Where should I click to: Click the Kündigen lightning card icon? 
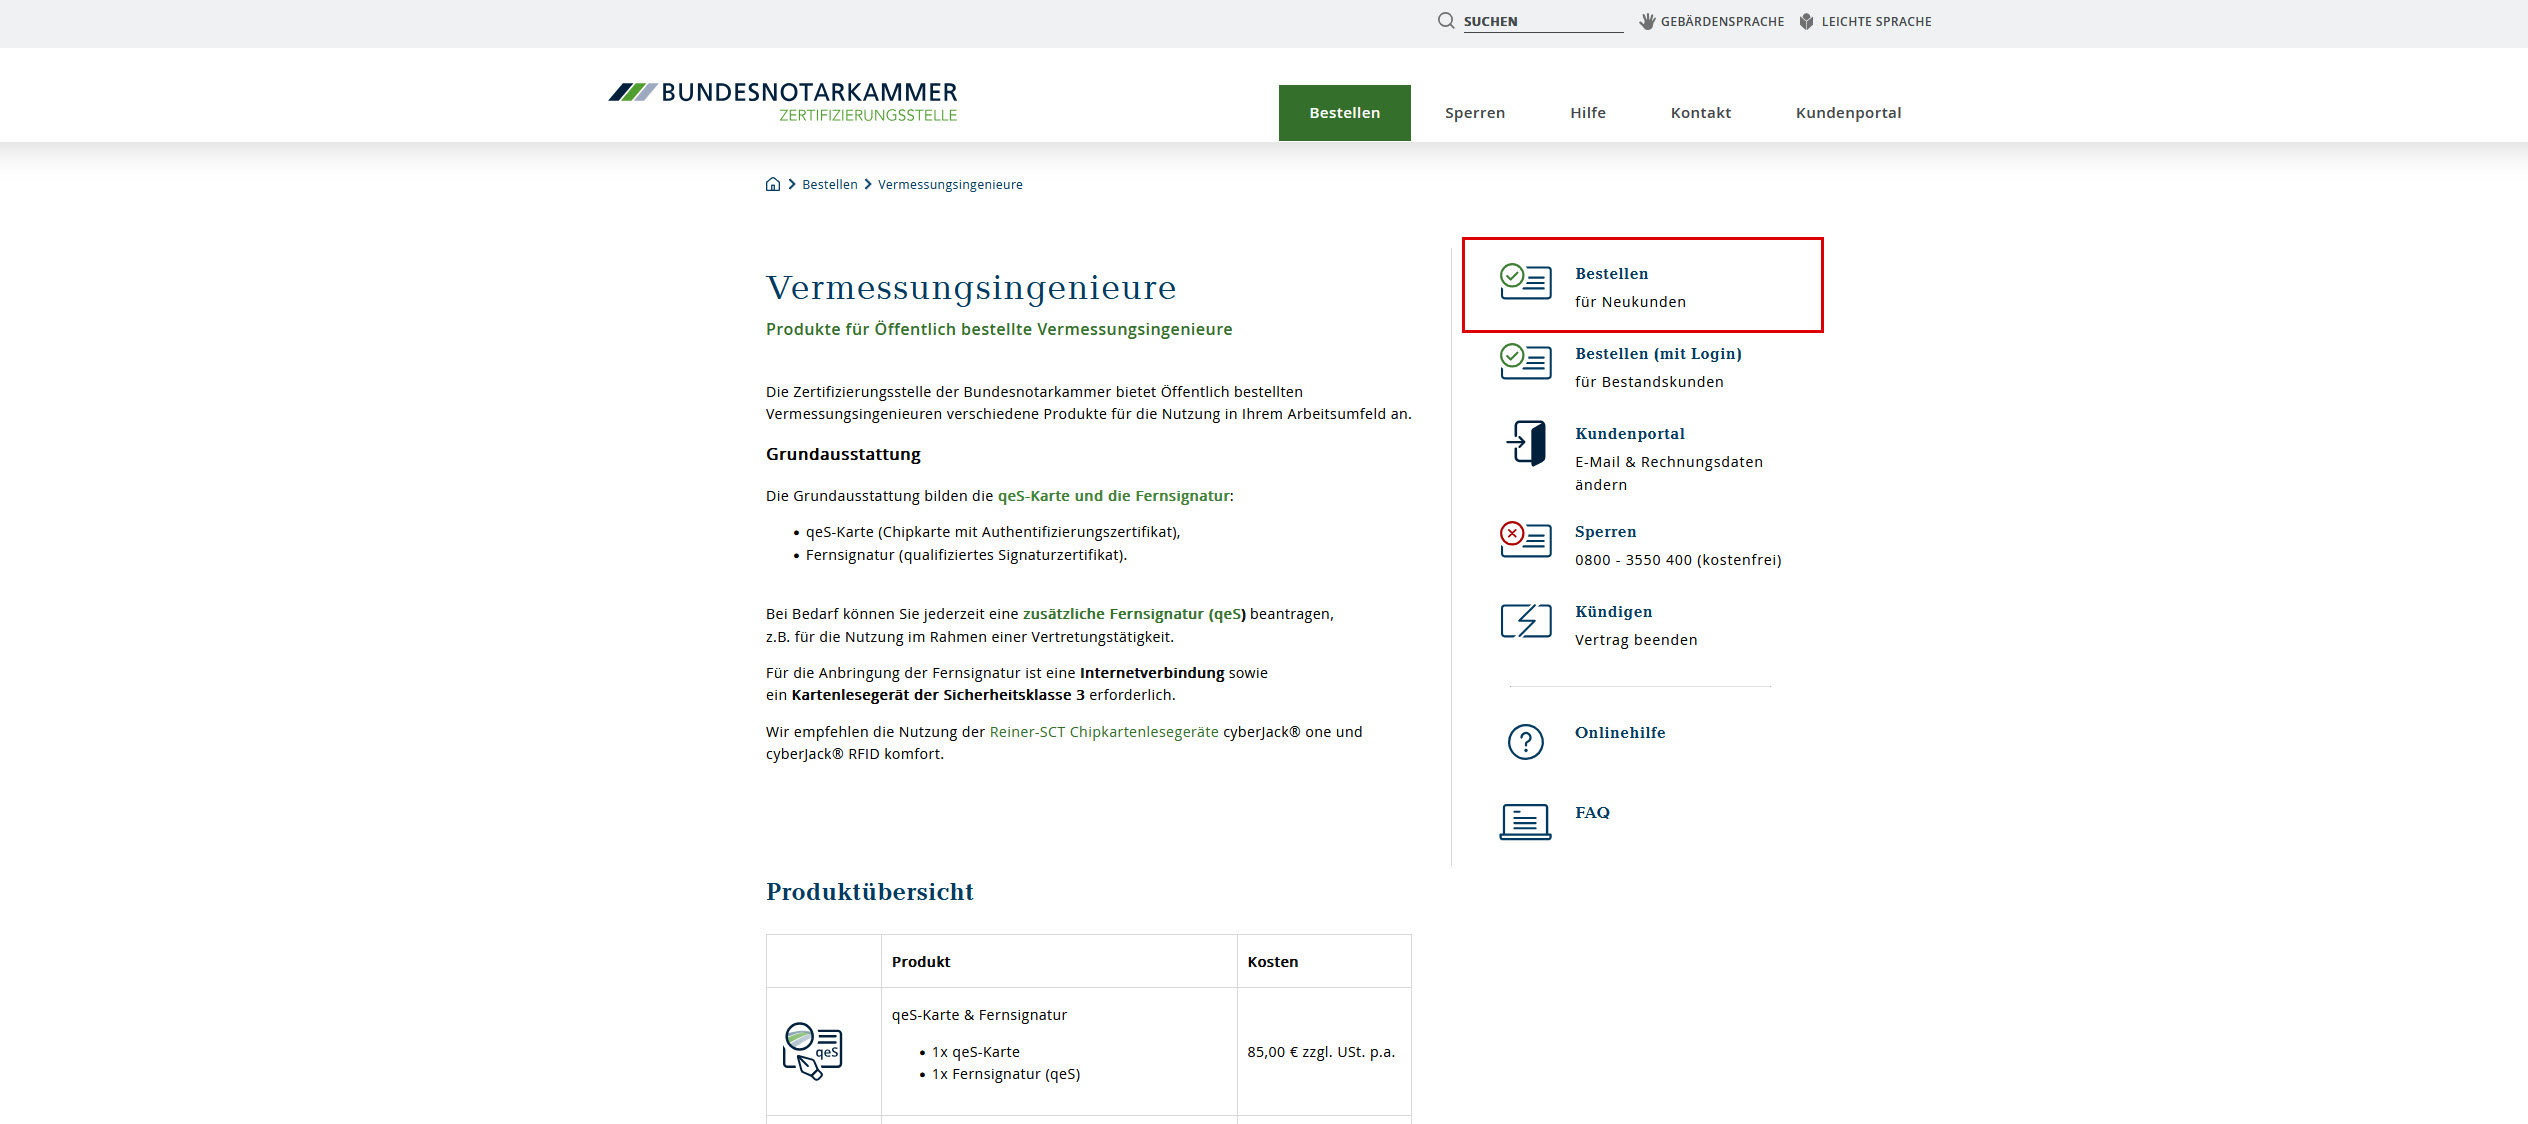tap(1526, 621)
